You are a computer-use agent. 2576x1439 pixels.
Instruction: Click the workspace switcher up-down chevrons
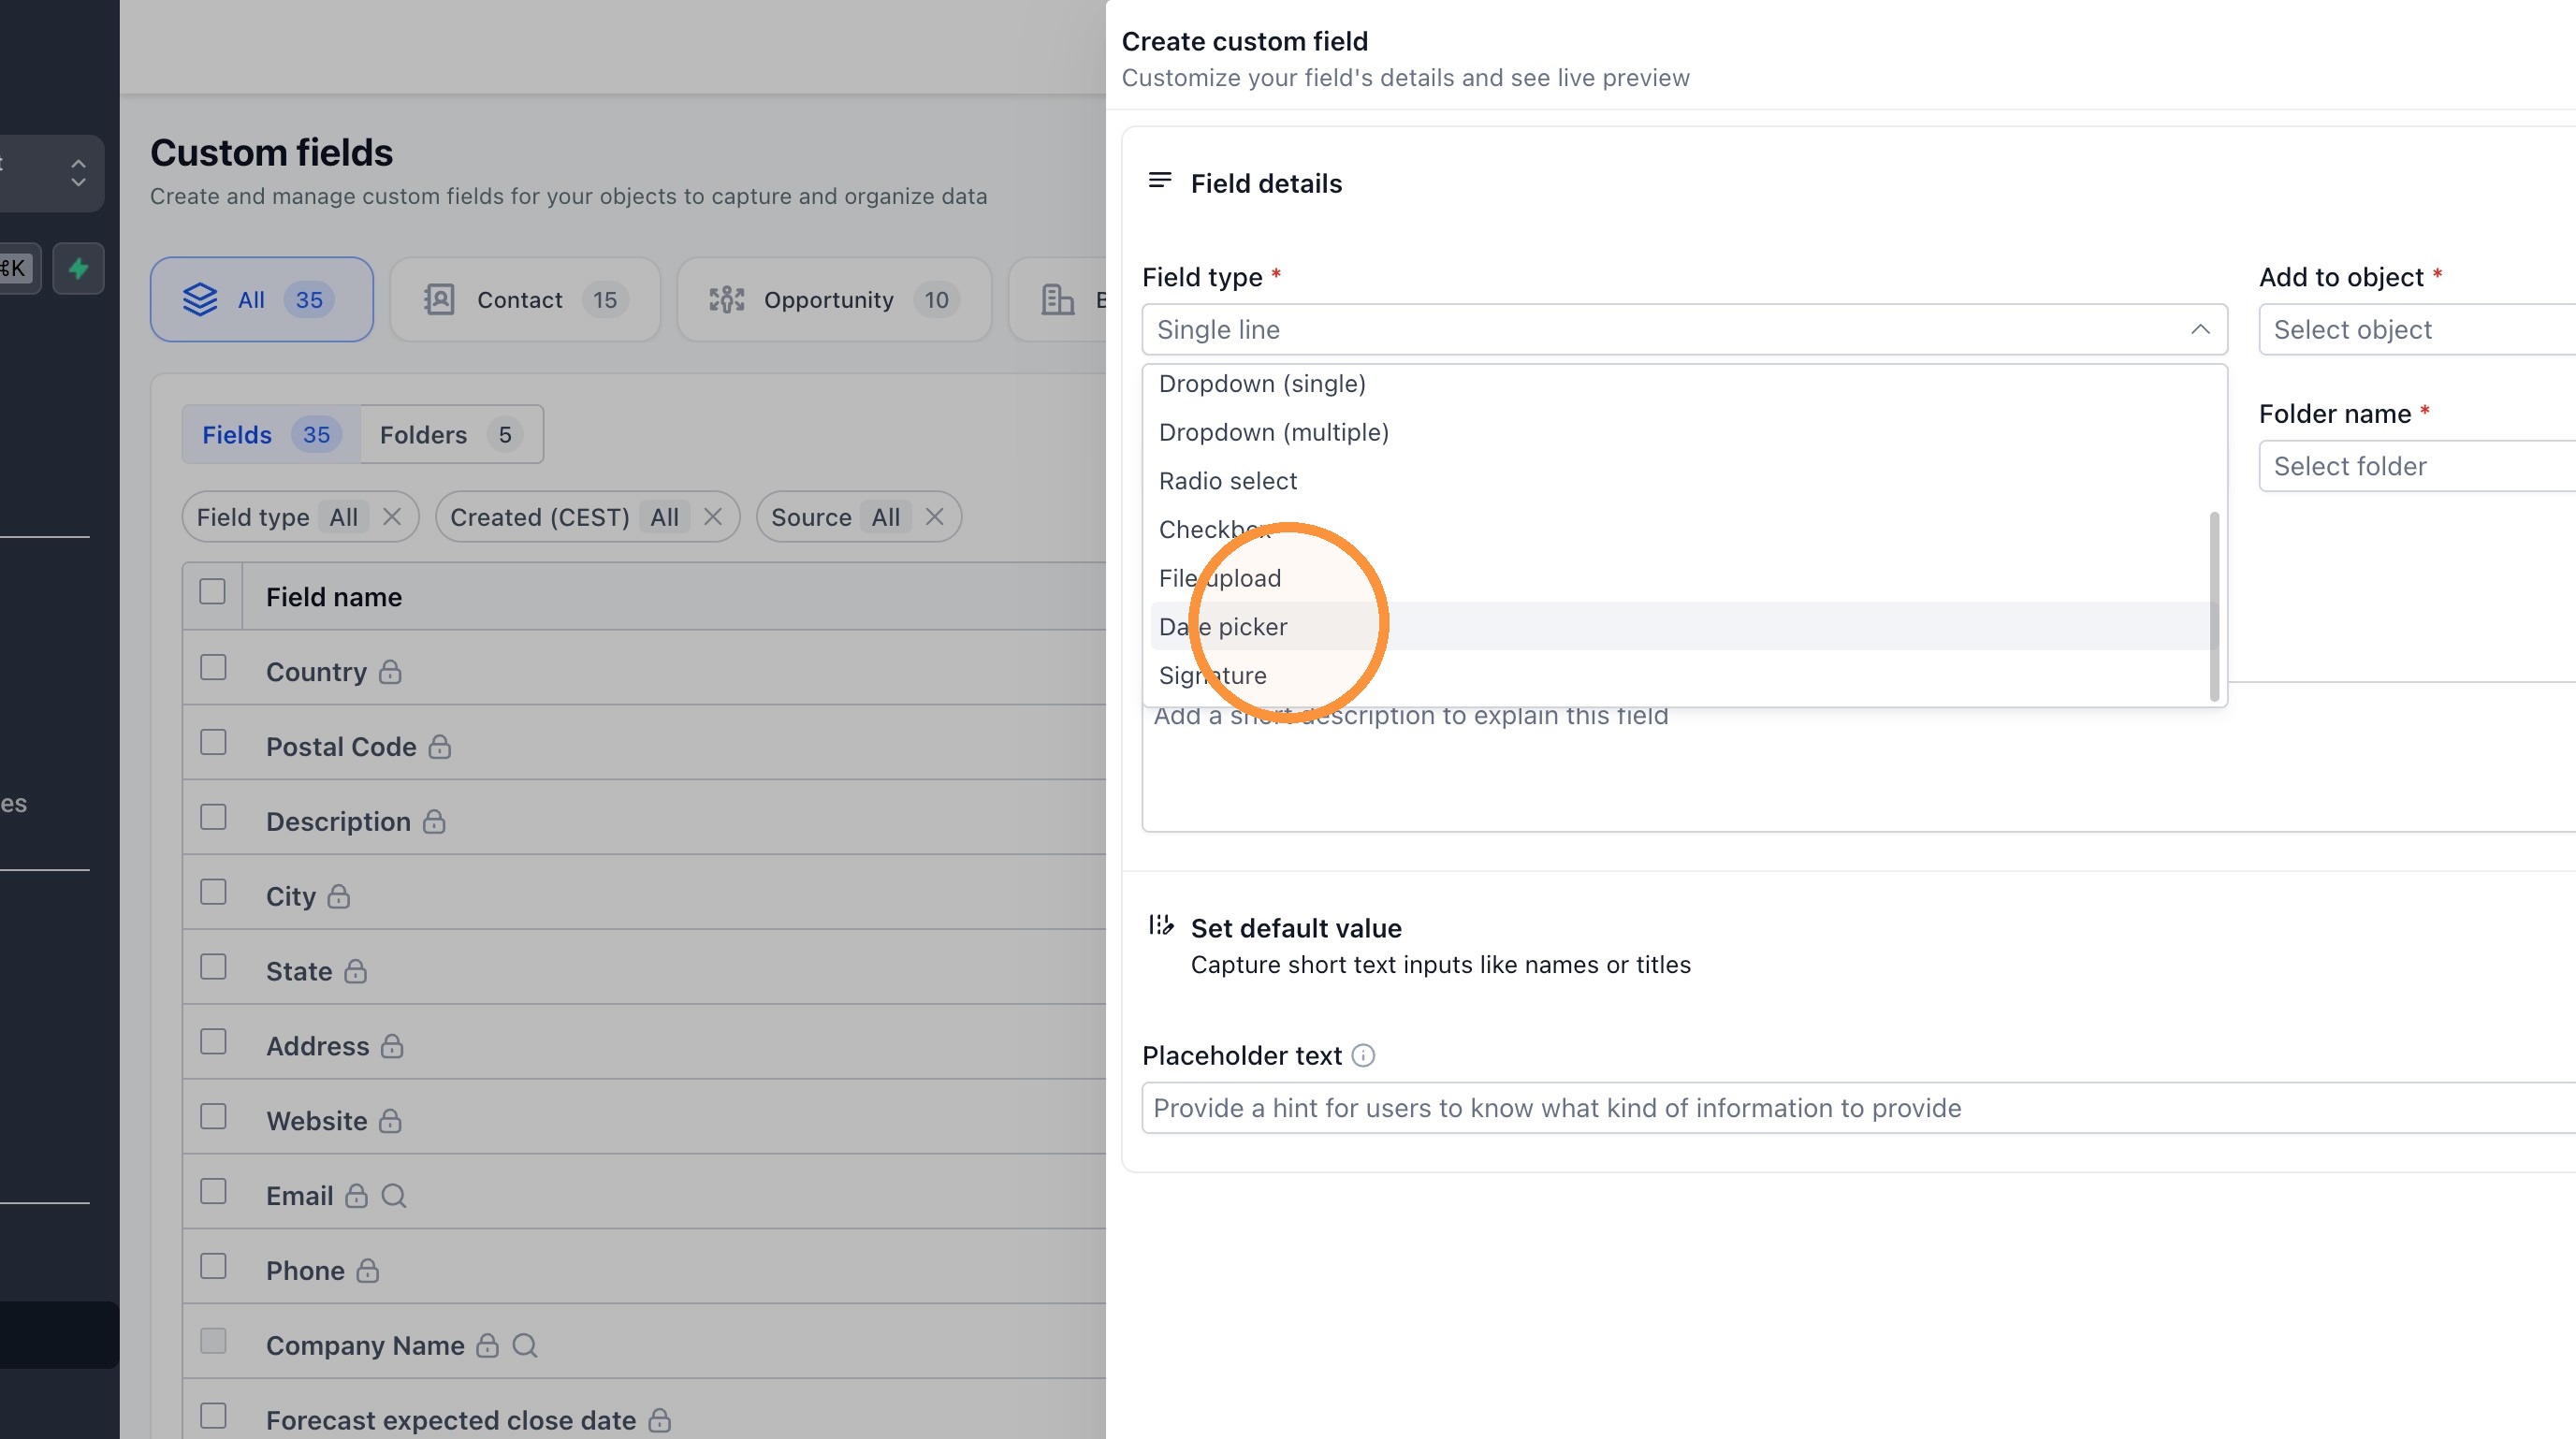click(x=78, y=173)
